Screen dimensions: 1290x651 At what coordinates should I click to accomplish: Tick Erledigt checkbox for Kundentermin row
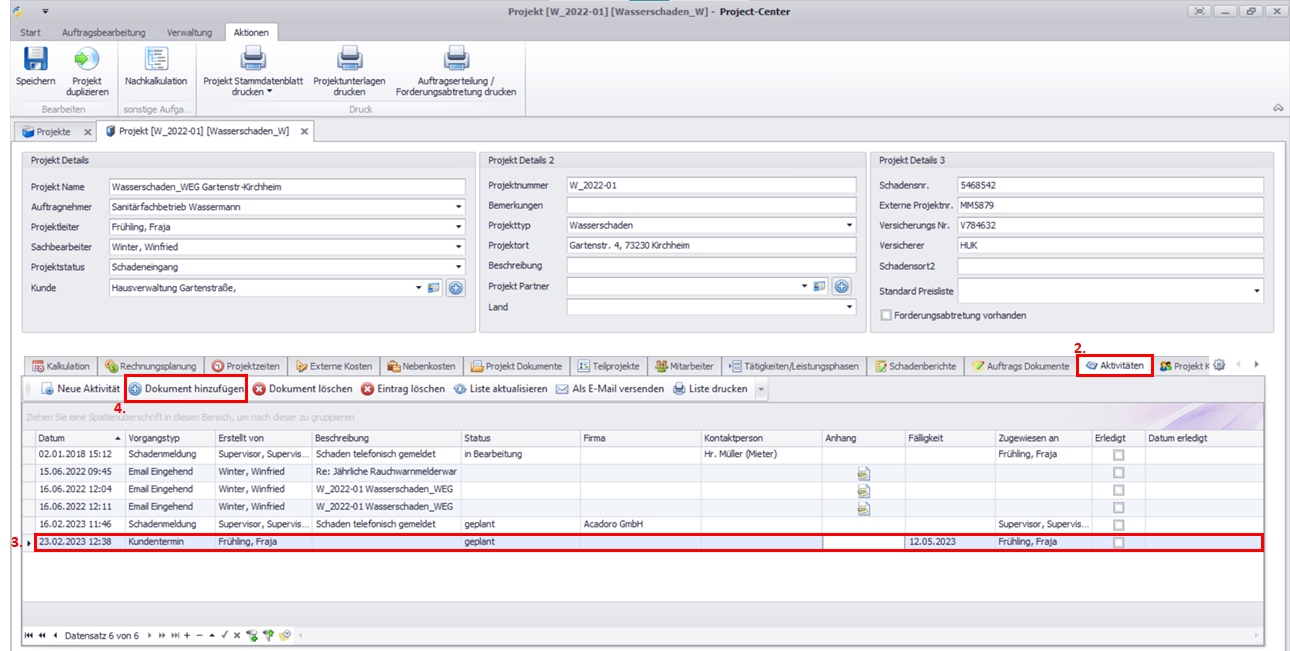1118,542
